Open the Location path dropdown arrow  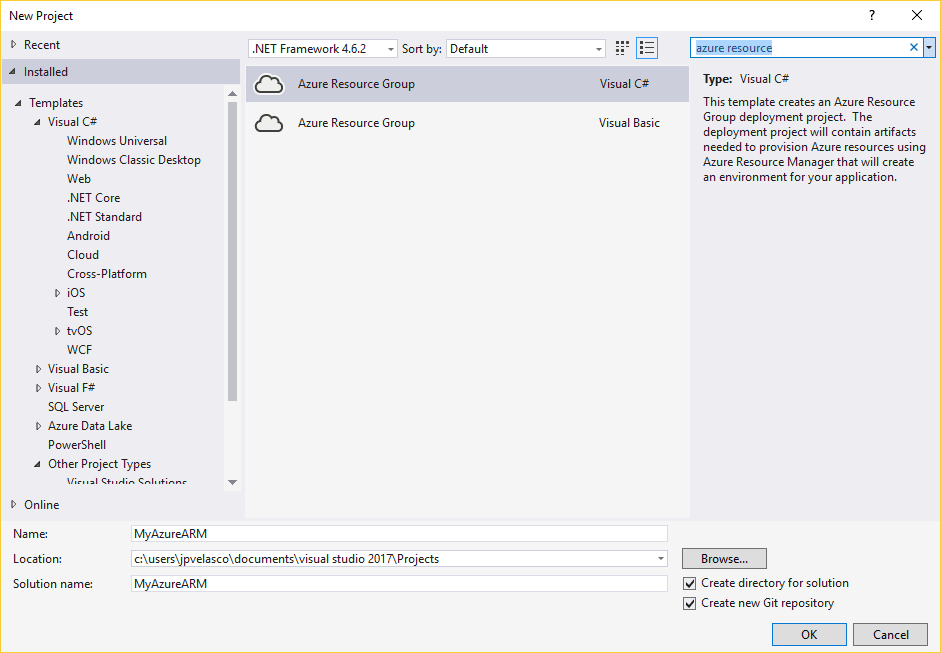point(660,559)
